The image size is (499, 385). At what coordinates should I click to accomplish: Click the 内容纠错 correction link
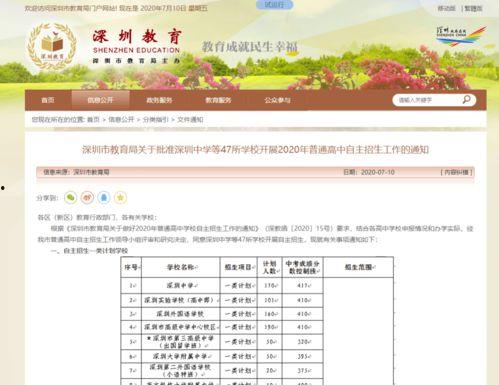point(457,172)
